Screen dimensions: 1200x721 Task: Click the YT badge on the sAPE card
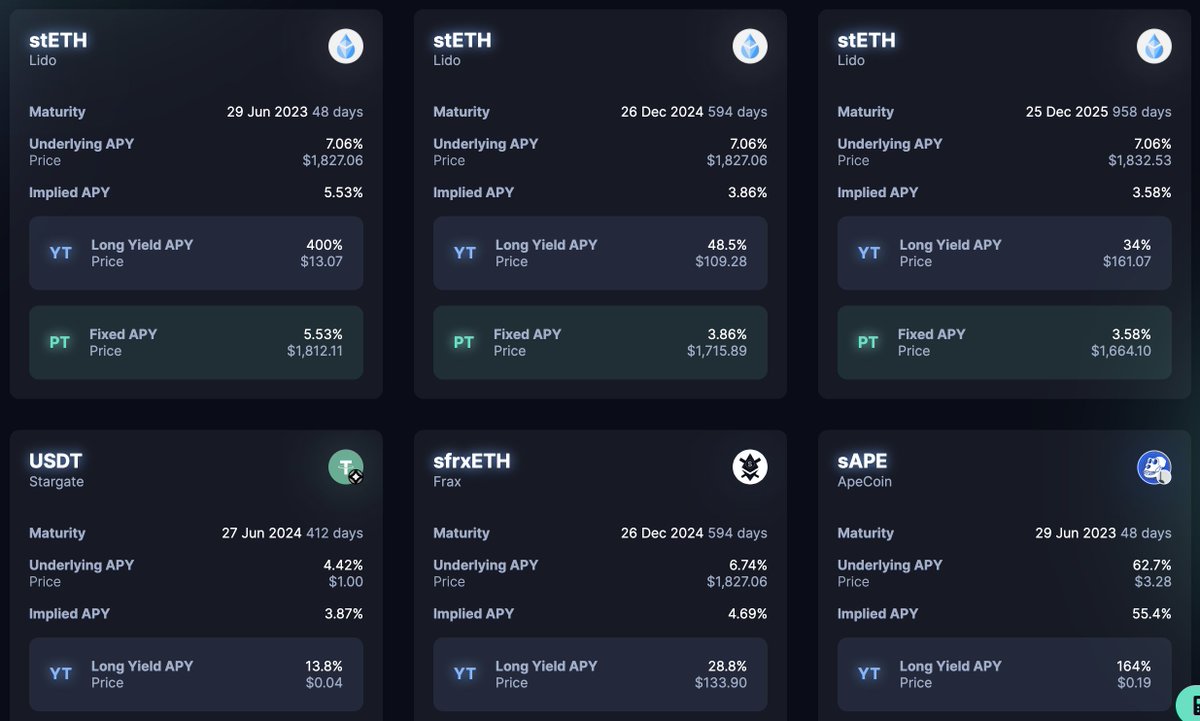click(x=868, y=674)
